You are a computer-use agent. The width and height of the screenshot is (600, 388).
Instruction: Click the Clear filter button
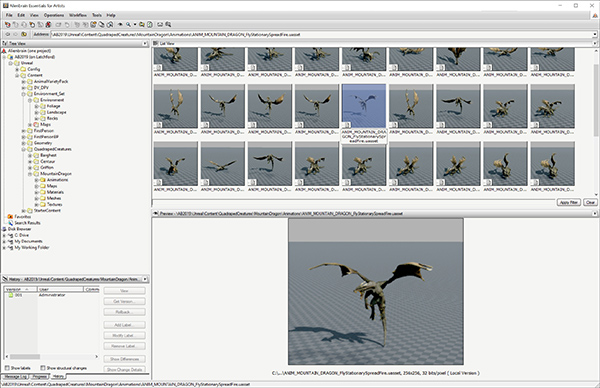[x=590, y=202]
